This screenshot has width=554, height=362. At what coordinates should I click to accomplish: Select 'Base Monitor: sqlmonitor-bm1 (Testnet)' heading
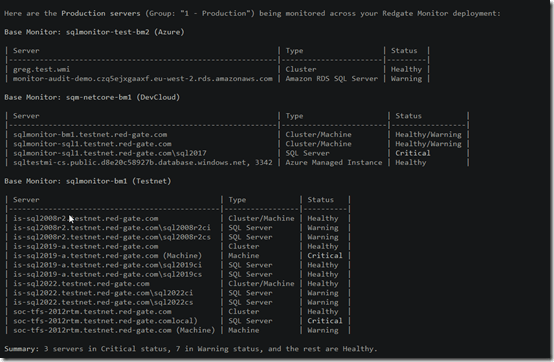tap(88, 181)
